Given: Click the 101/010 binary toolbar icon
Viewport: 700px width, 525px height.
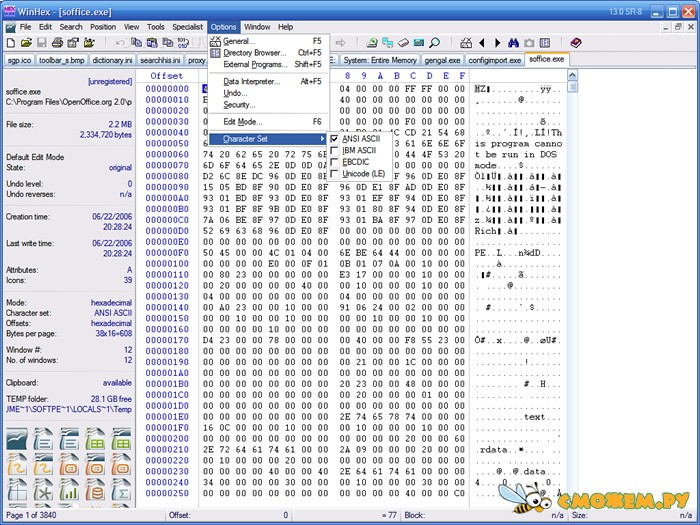Looking at the screenshot, I should pyautogui.click(x=183, y=43).
